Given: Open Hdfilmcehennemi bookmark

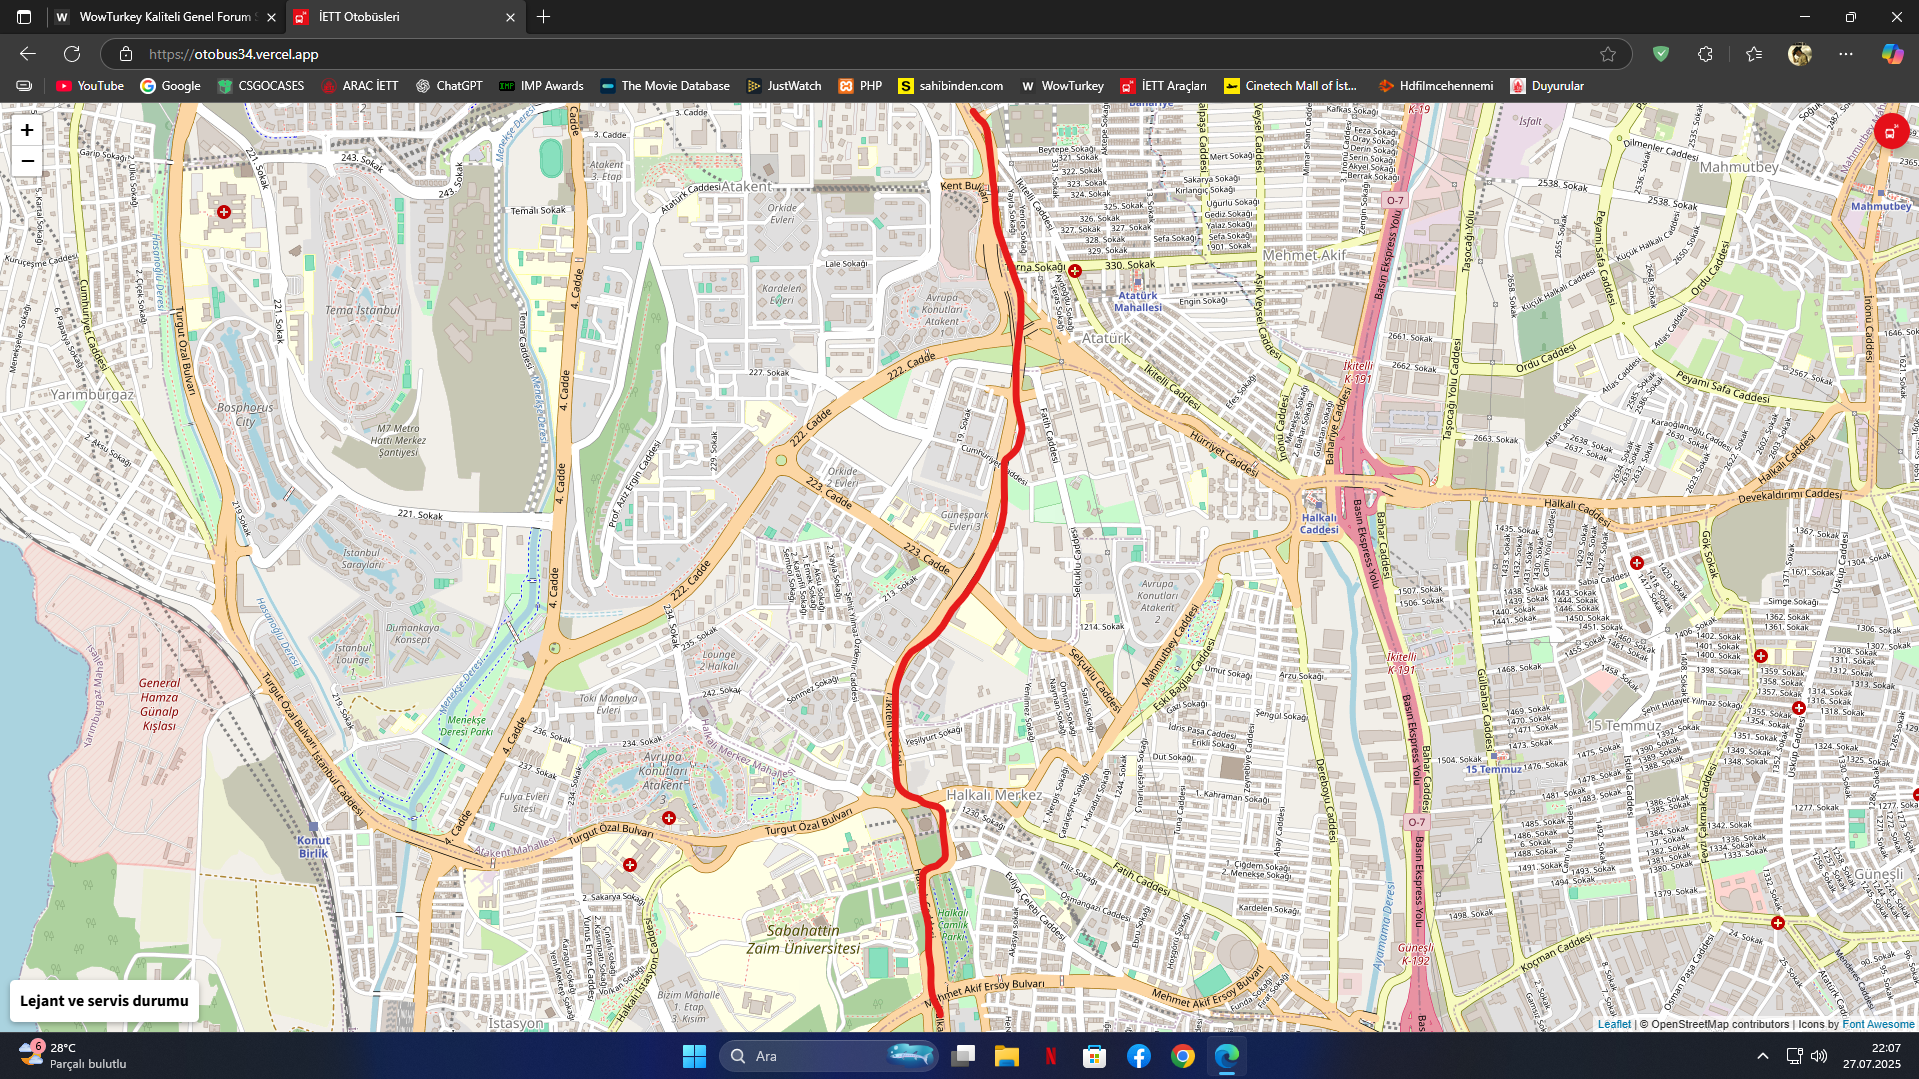Looking at the screenshot, I should 1435,86.
